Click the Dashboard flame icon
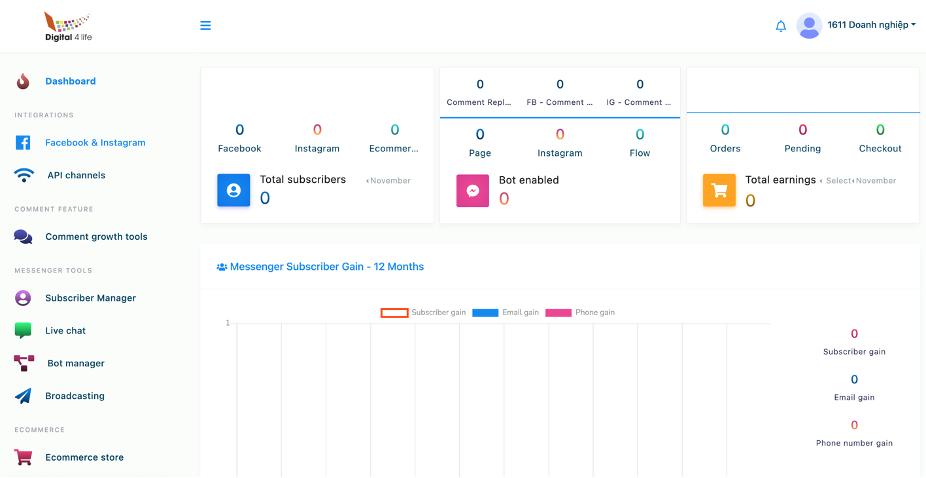 point(23,81)
